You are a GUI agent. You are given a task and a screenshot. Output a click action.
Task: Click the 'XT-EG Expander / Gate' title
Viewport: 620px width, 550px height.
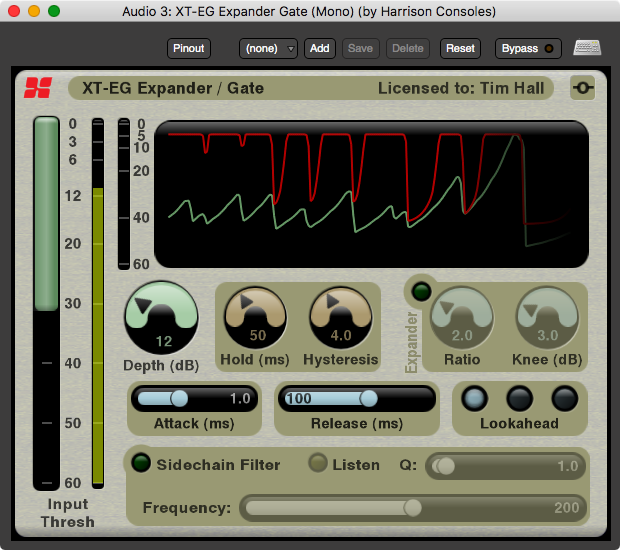click(x=173, y=88)
